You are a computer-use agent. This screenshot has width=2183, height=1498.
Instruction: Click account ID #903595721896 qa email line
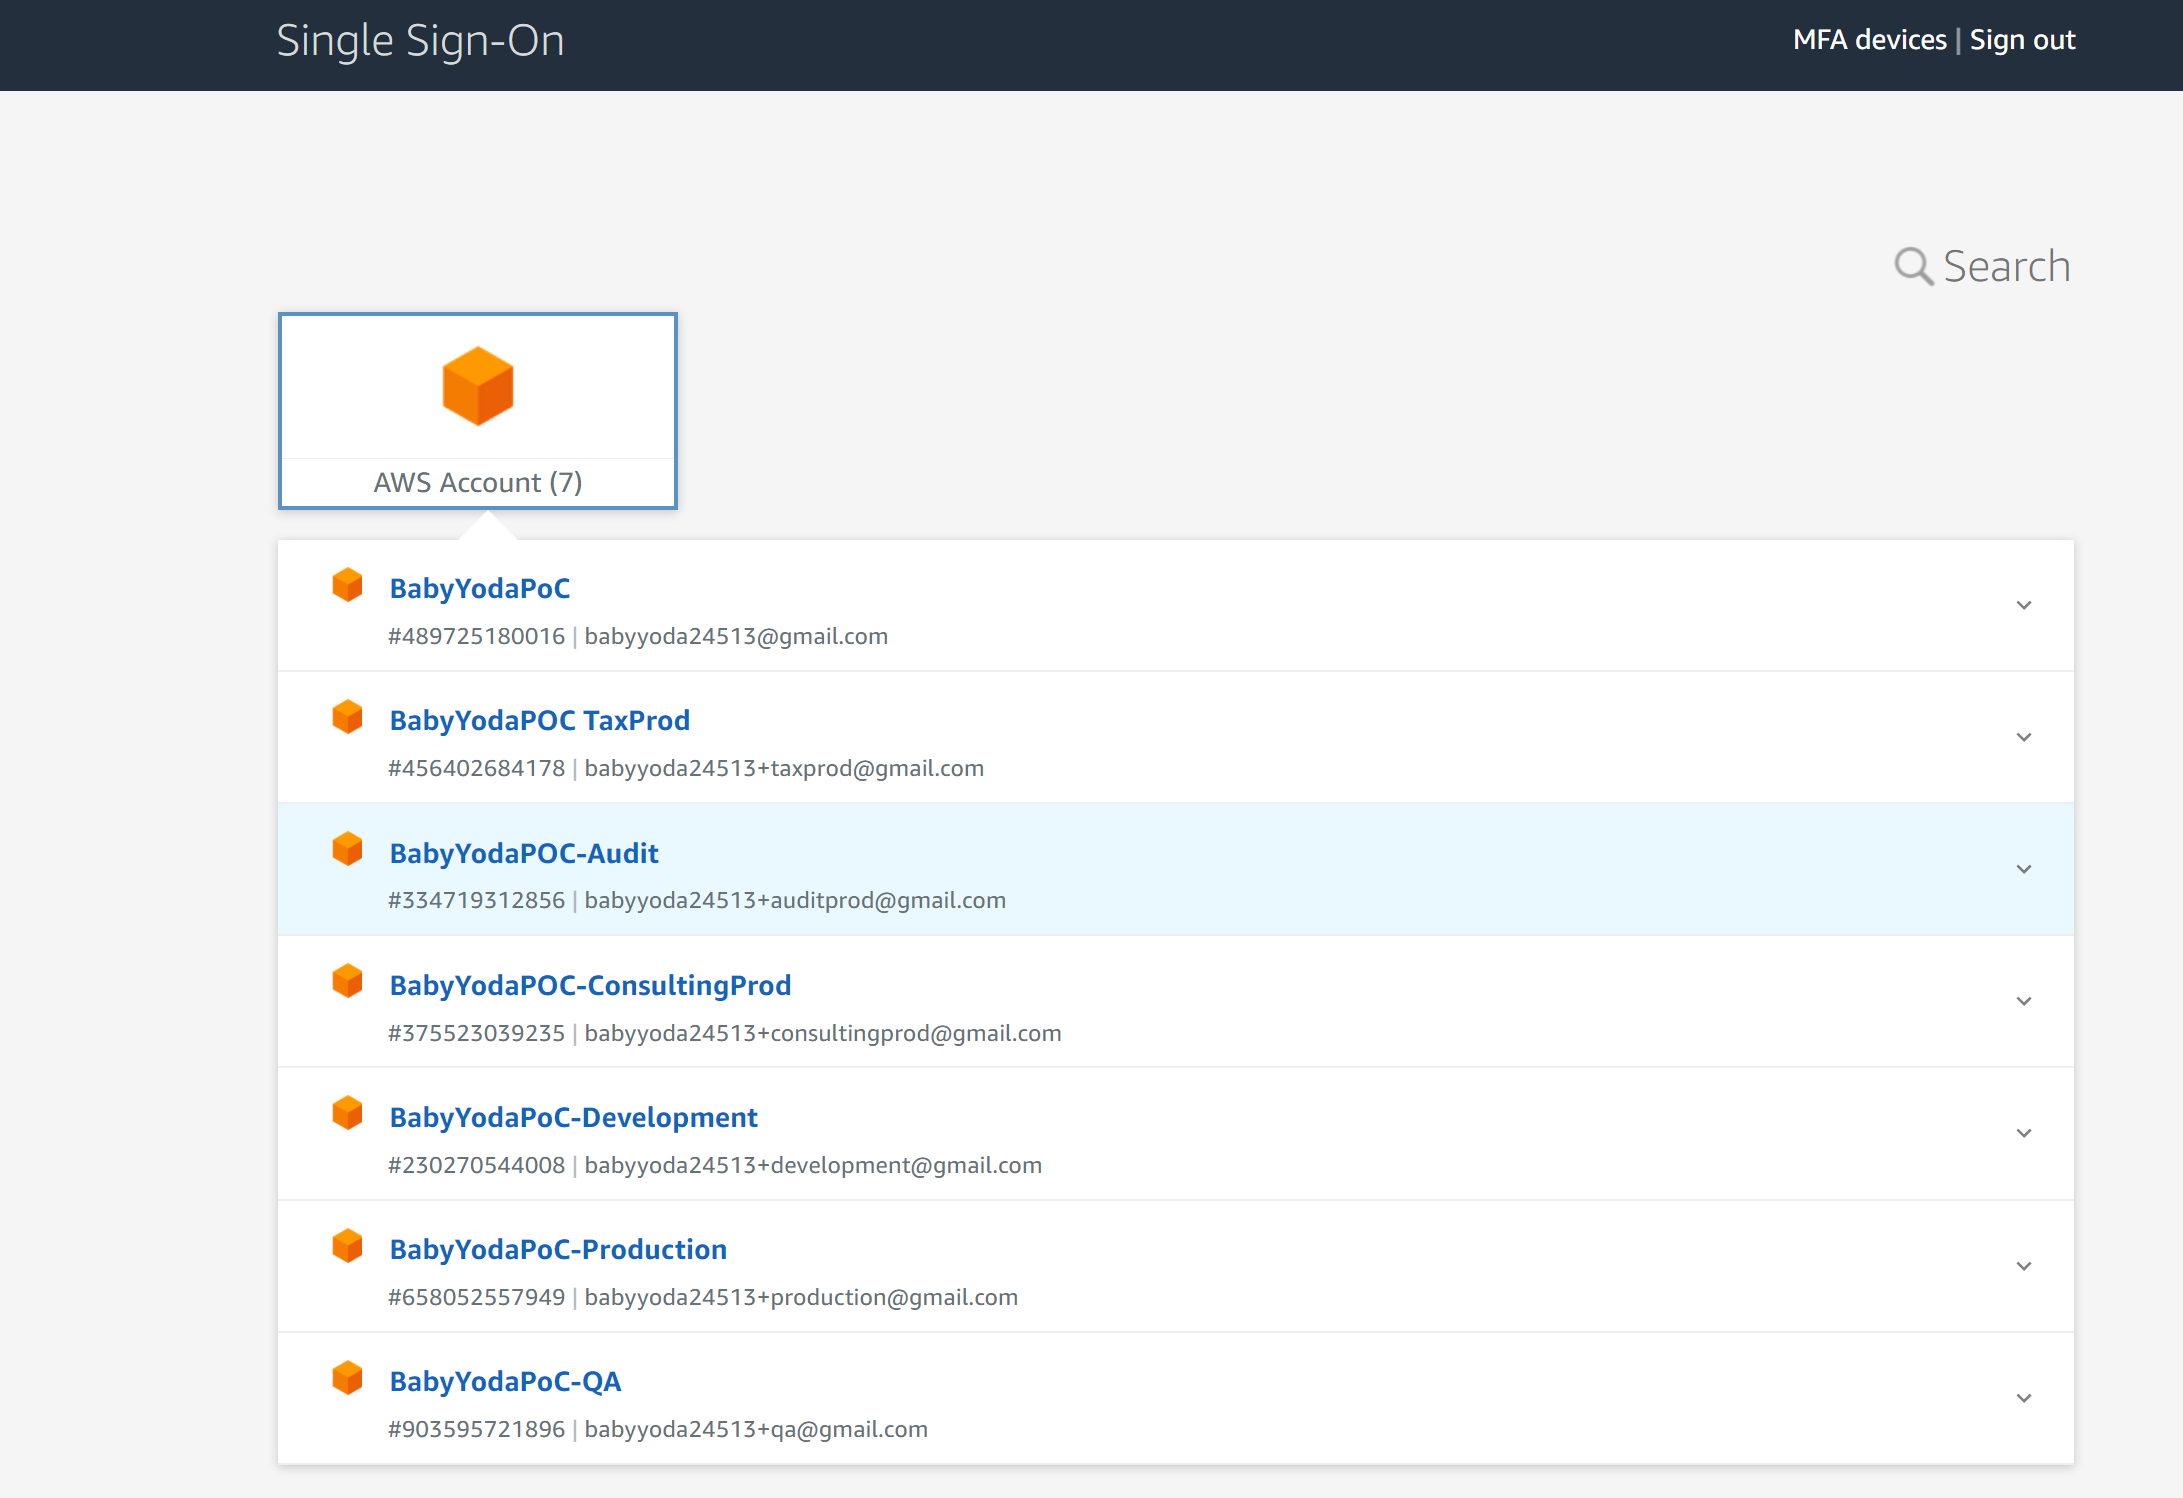coord(658,1429)
